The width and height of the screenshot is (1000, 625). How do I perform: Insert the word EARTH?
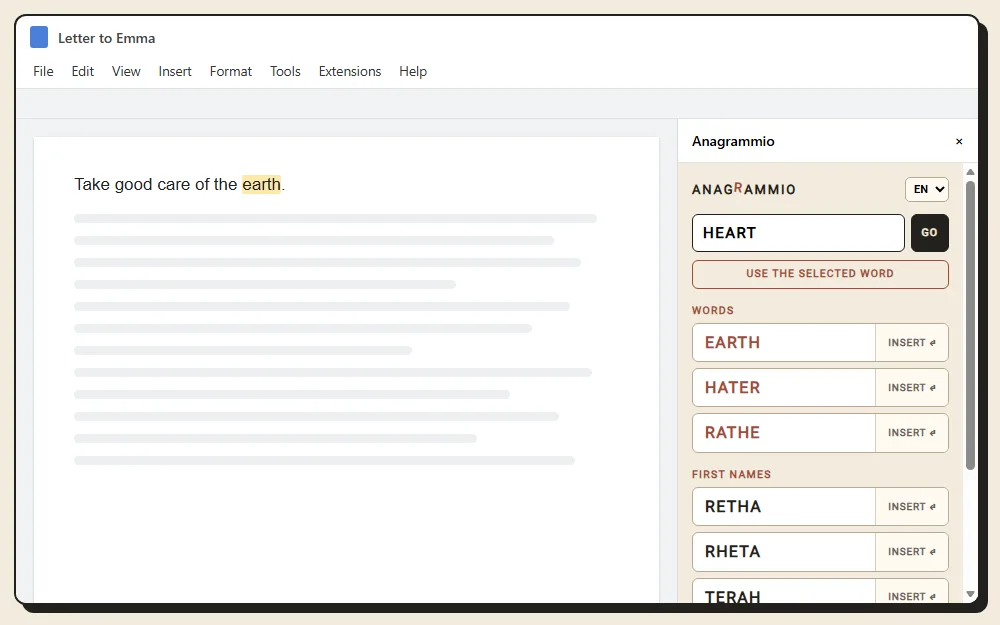click(911, 342)
